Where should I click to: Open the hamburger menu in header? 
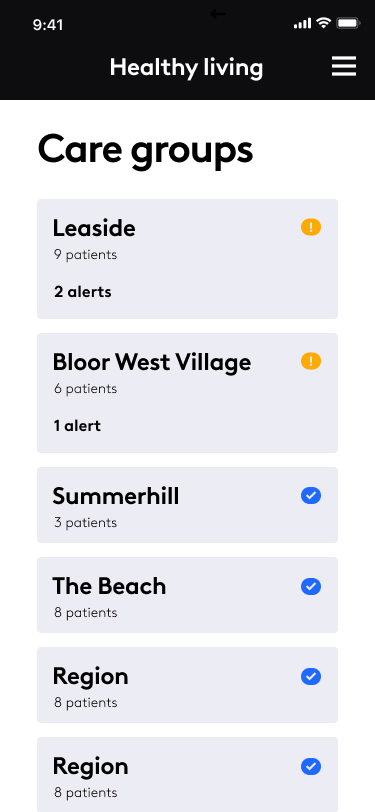[344, 66]
